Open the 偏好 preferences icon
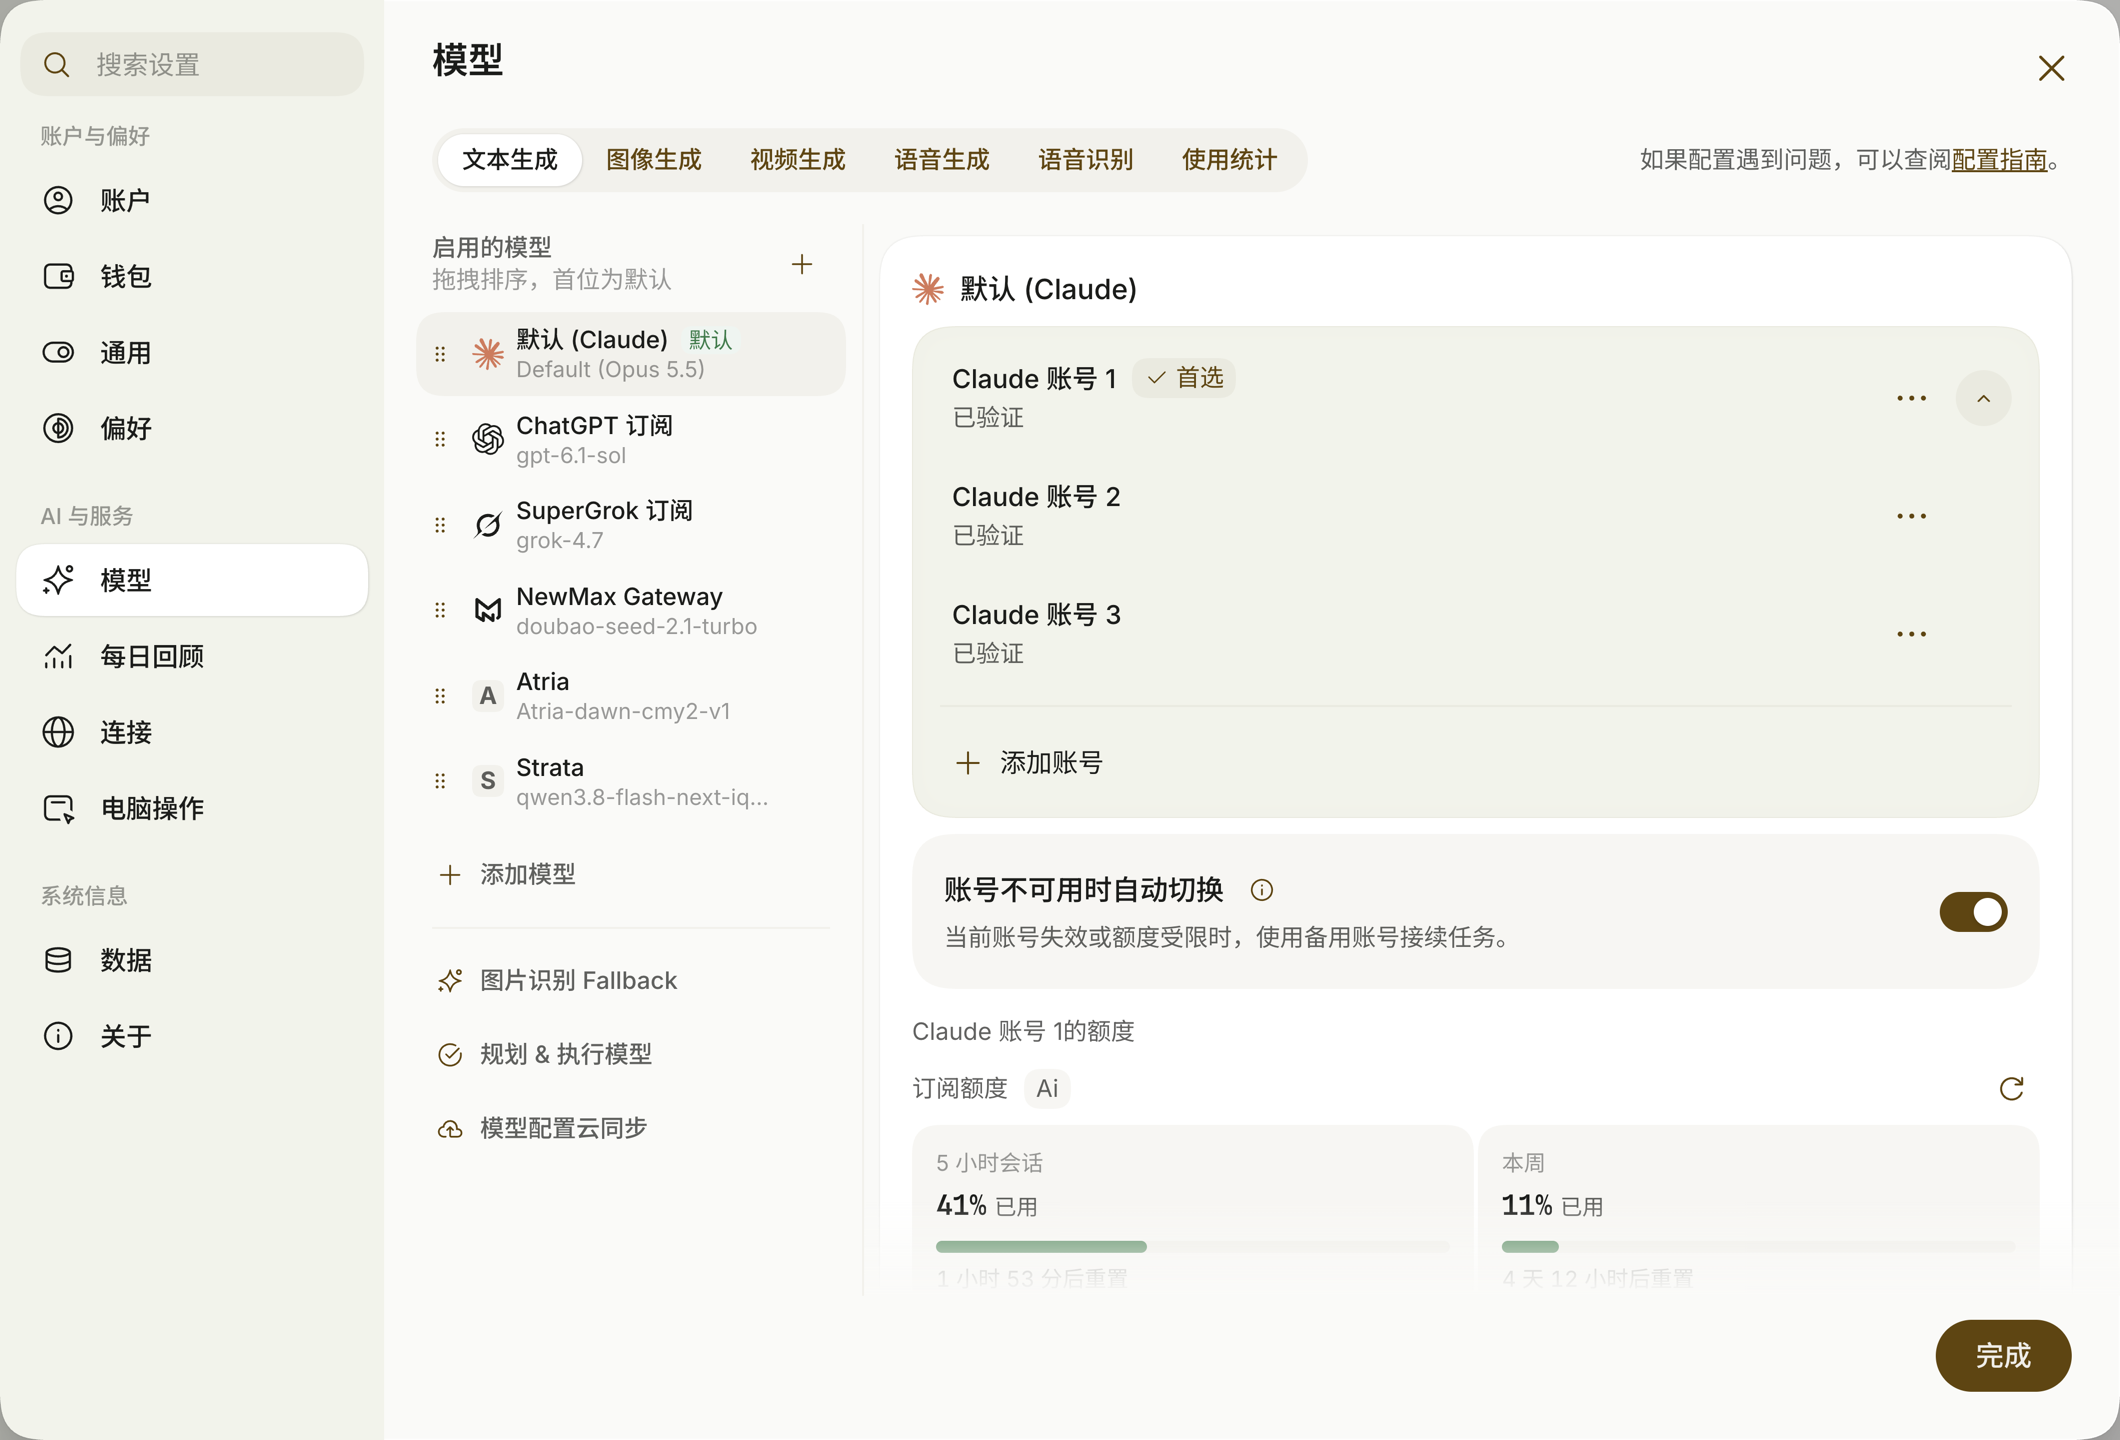2120x1440 pixels. click(x=58, y=428)
